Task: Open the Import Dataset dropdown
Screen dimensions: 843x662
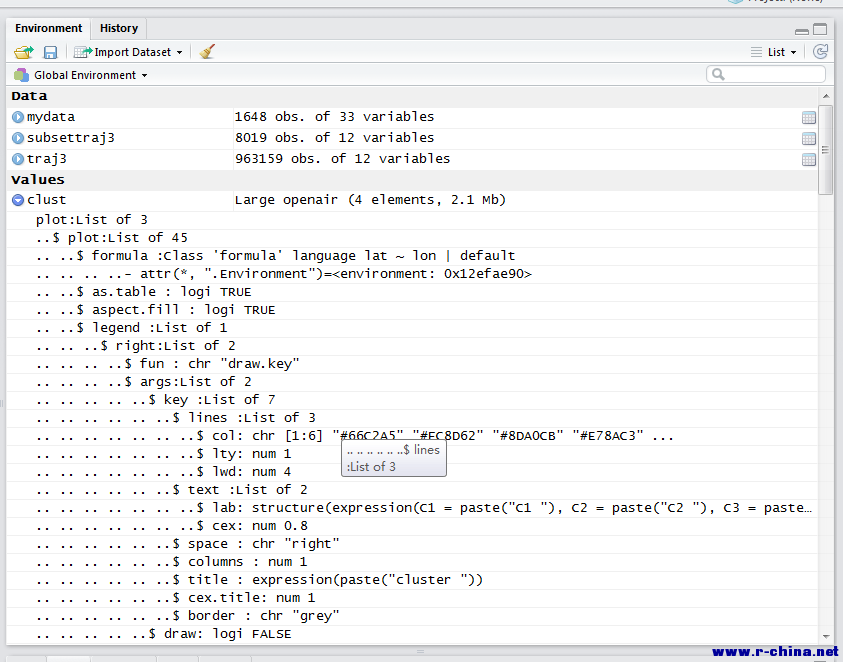Action: (x=128, y=52)
